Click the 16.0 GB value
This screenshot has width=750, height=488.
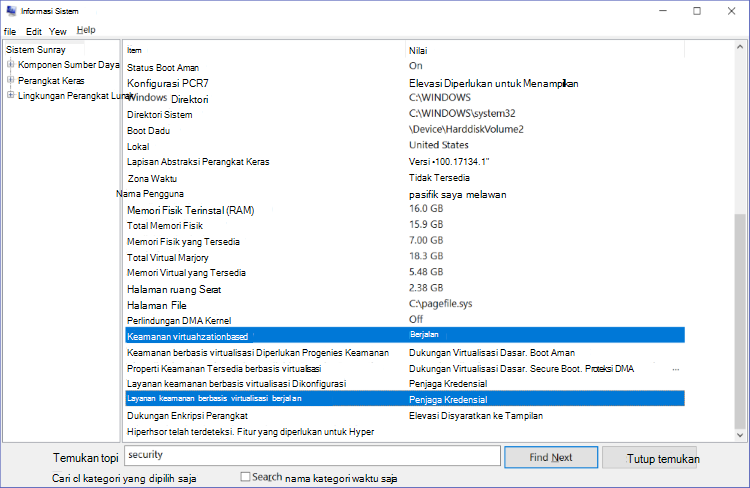[x=426, y=209]
